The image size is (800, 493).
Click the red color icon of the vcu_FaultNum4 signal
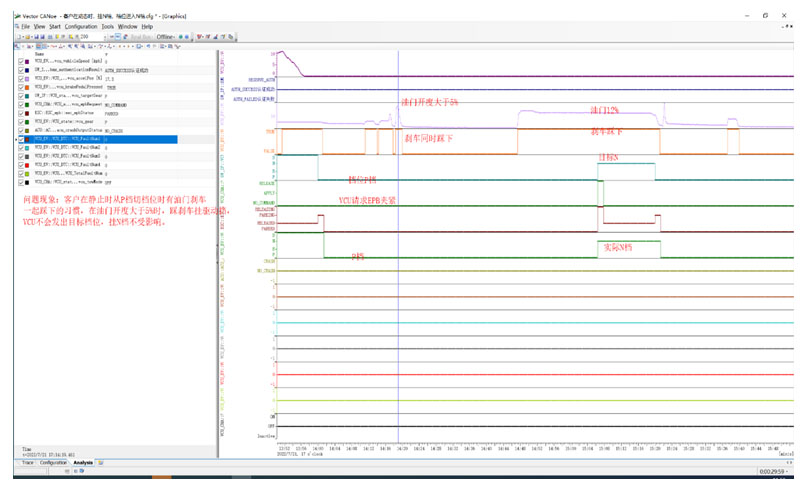pos(28,165)
